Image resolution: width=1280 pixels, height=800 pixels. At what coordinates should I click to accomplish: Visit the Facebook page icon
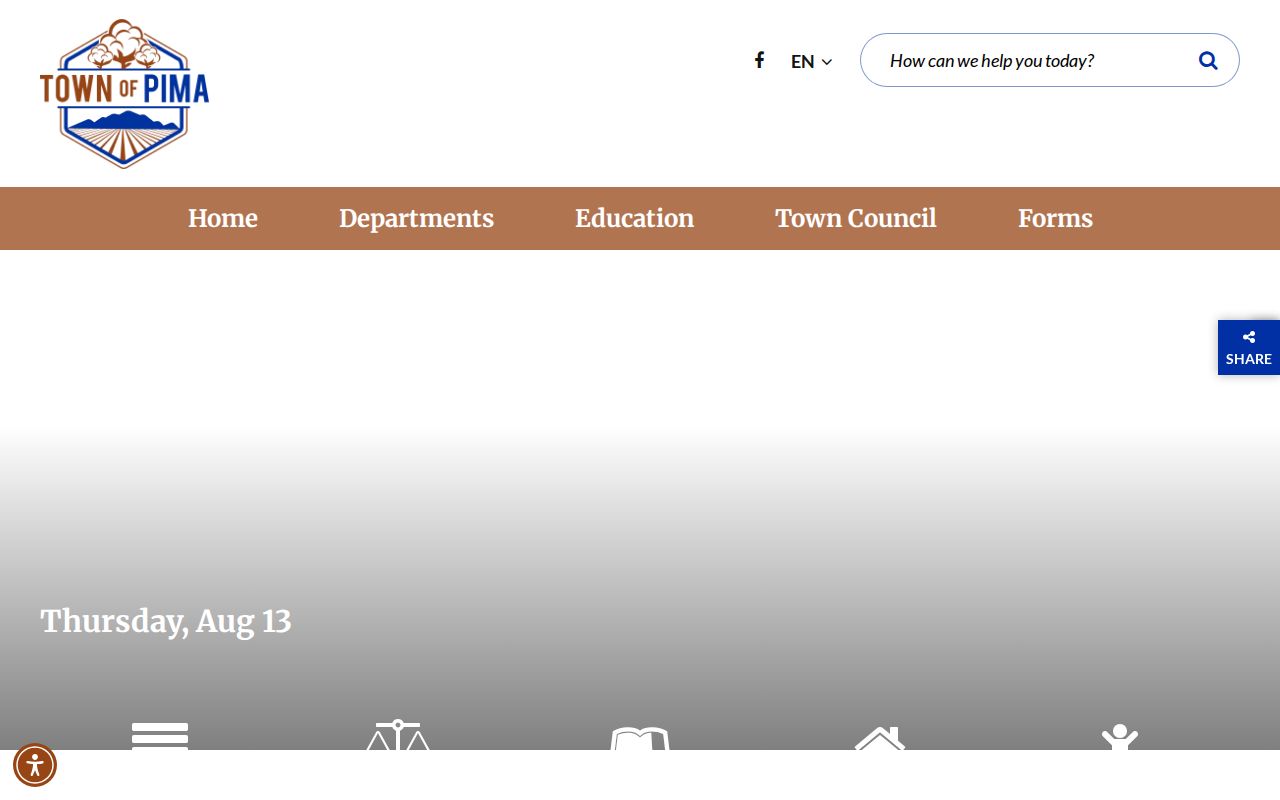click(x=759, y=60)
